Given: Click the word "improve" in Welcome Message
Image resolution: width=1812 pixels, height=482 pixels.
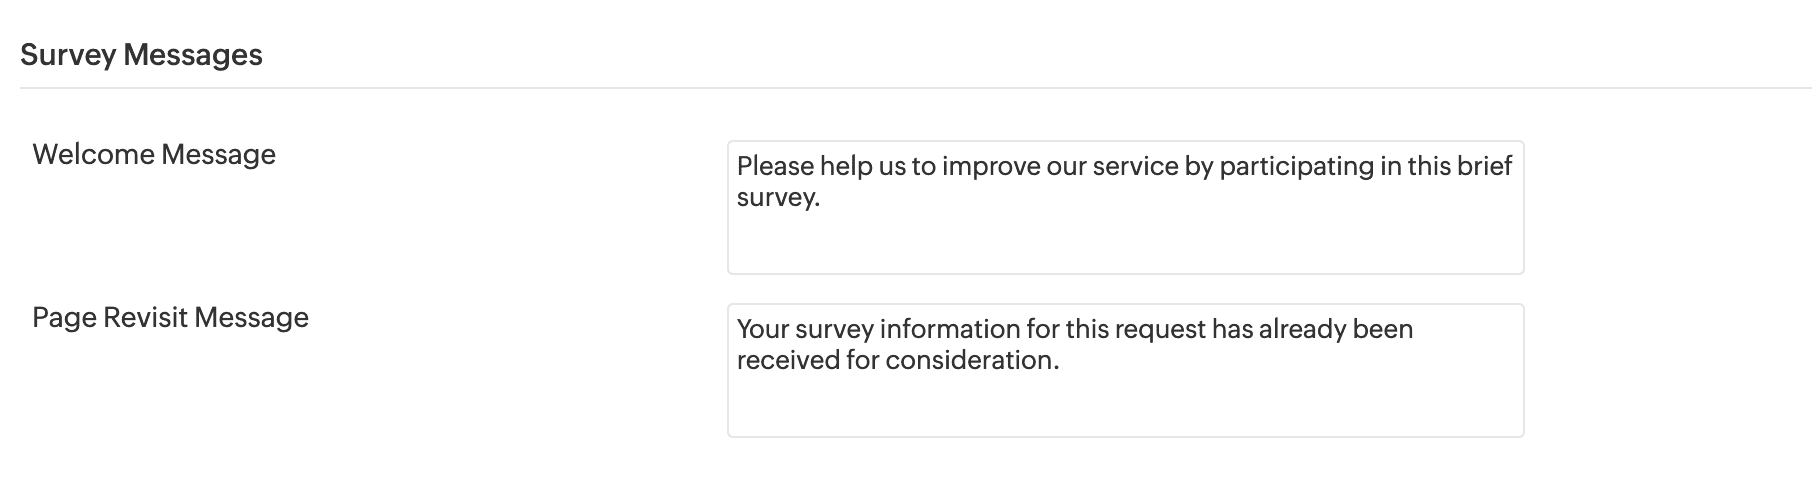Looking at the screenshot, I should 990,166.
